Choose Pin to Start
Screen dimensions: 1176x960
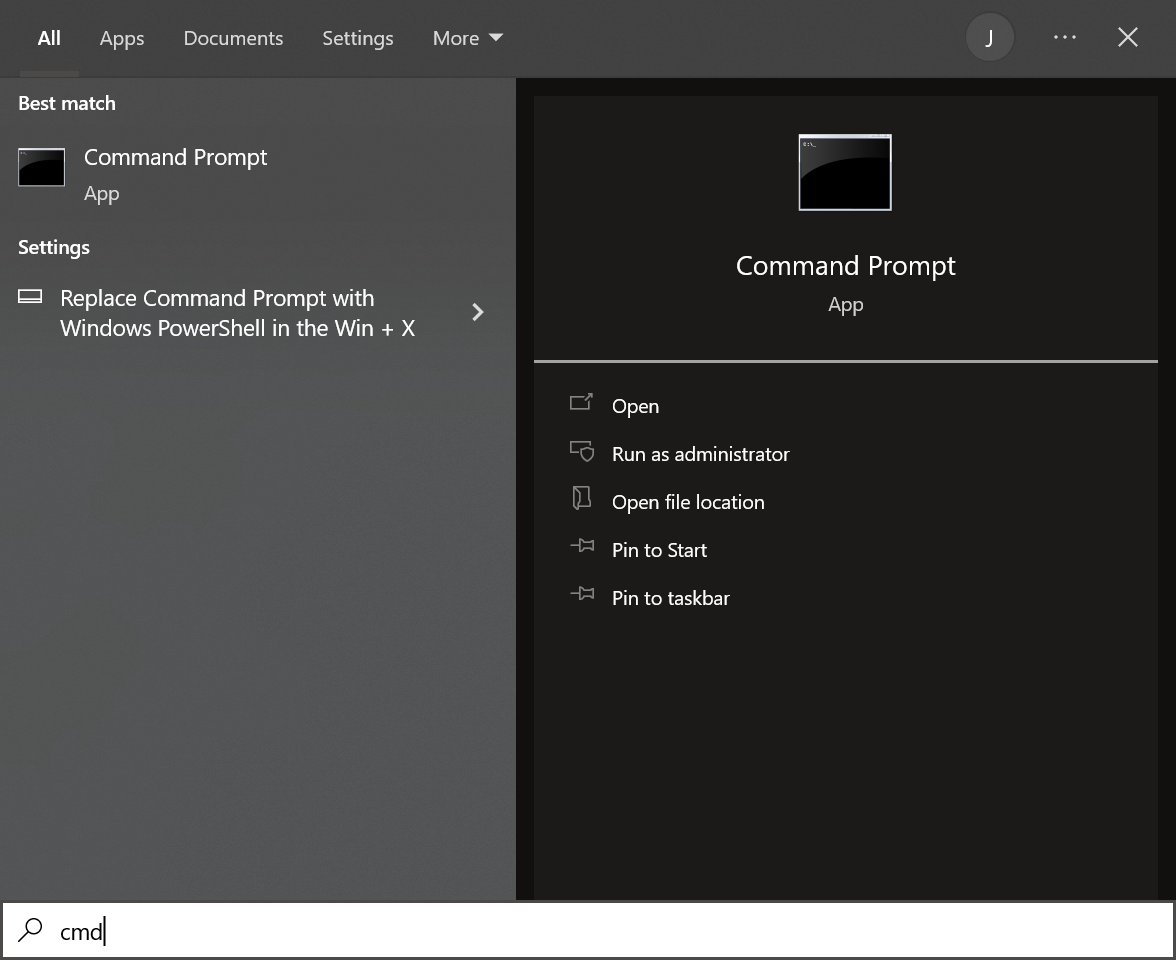(659, 550)
